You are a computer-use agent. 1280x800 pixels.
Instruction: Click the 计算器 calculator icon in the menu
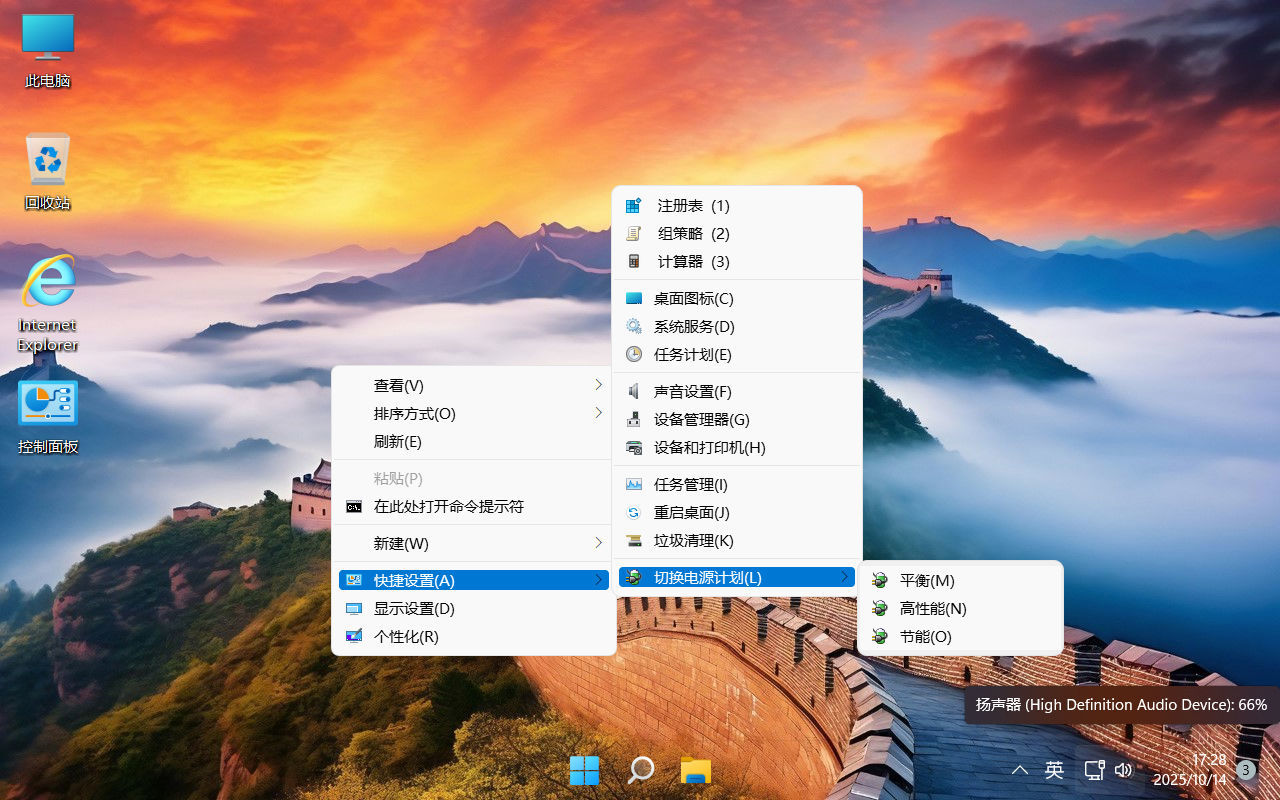click(x=633, y=261)
